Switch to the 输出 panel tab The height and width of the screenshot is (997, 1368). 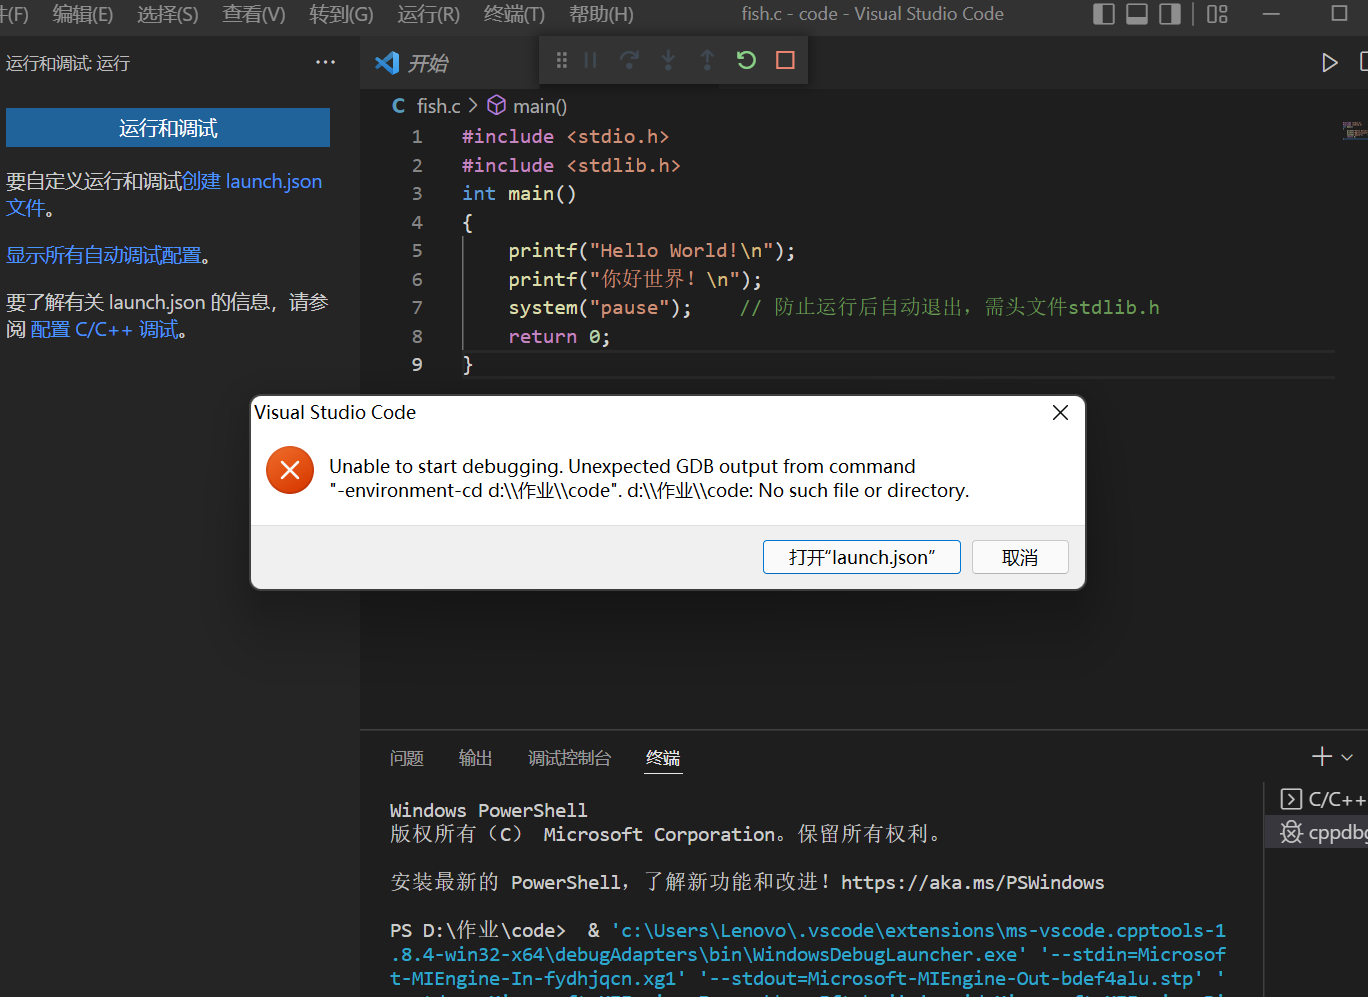(475, 758)
